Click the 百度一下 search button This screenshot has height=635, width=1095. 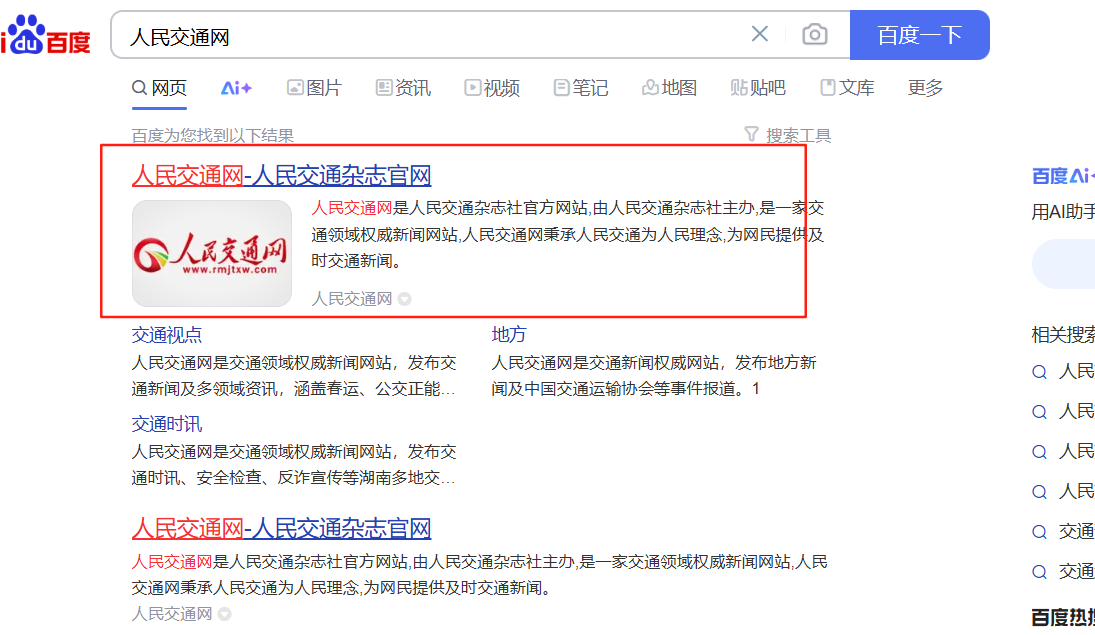920,35
